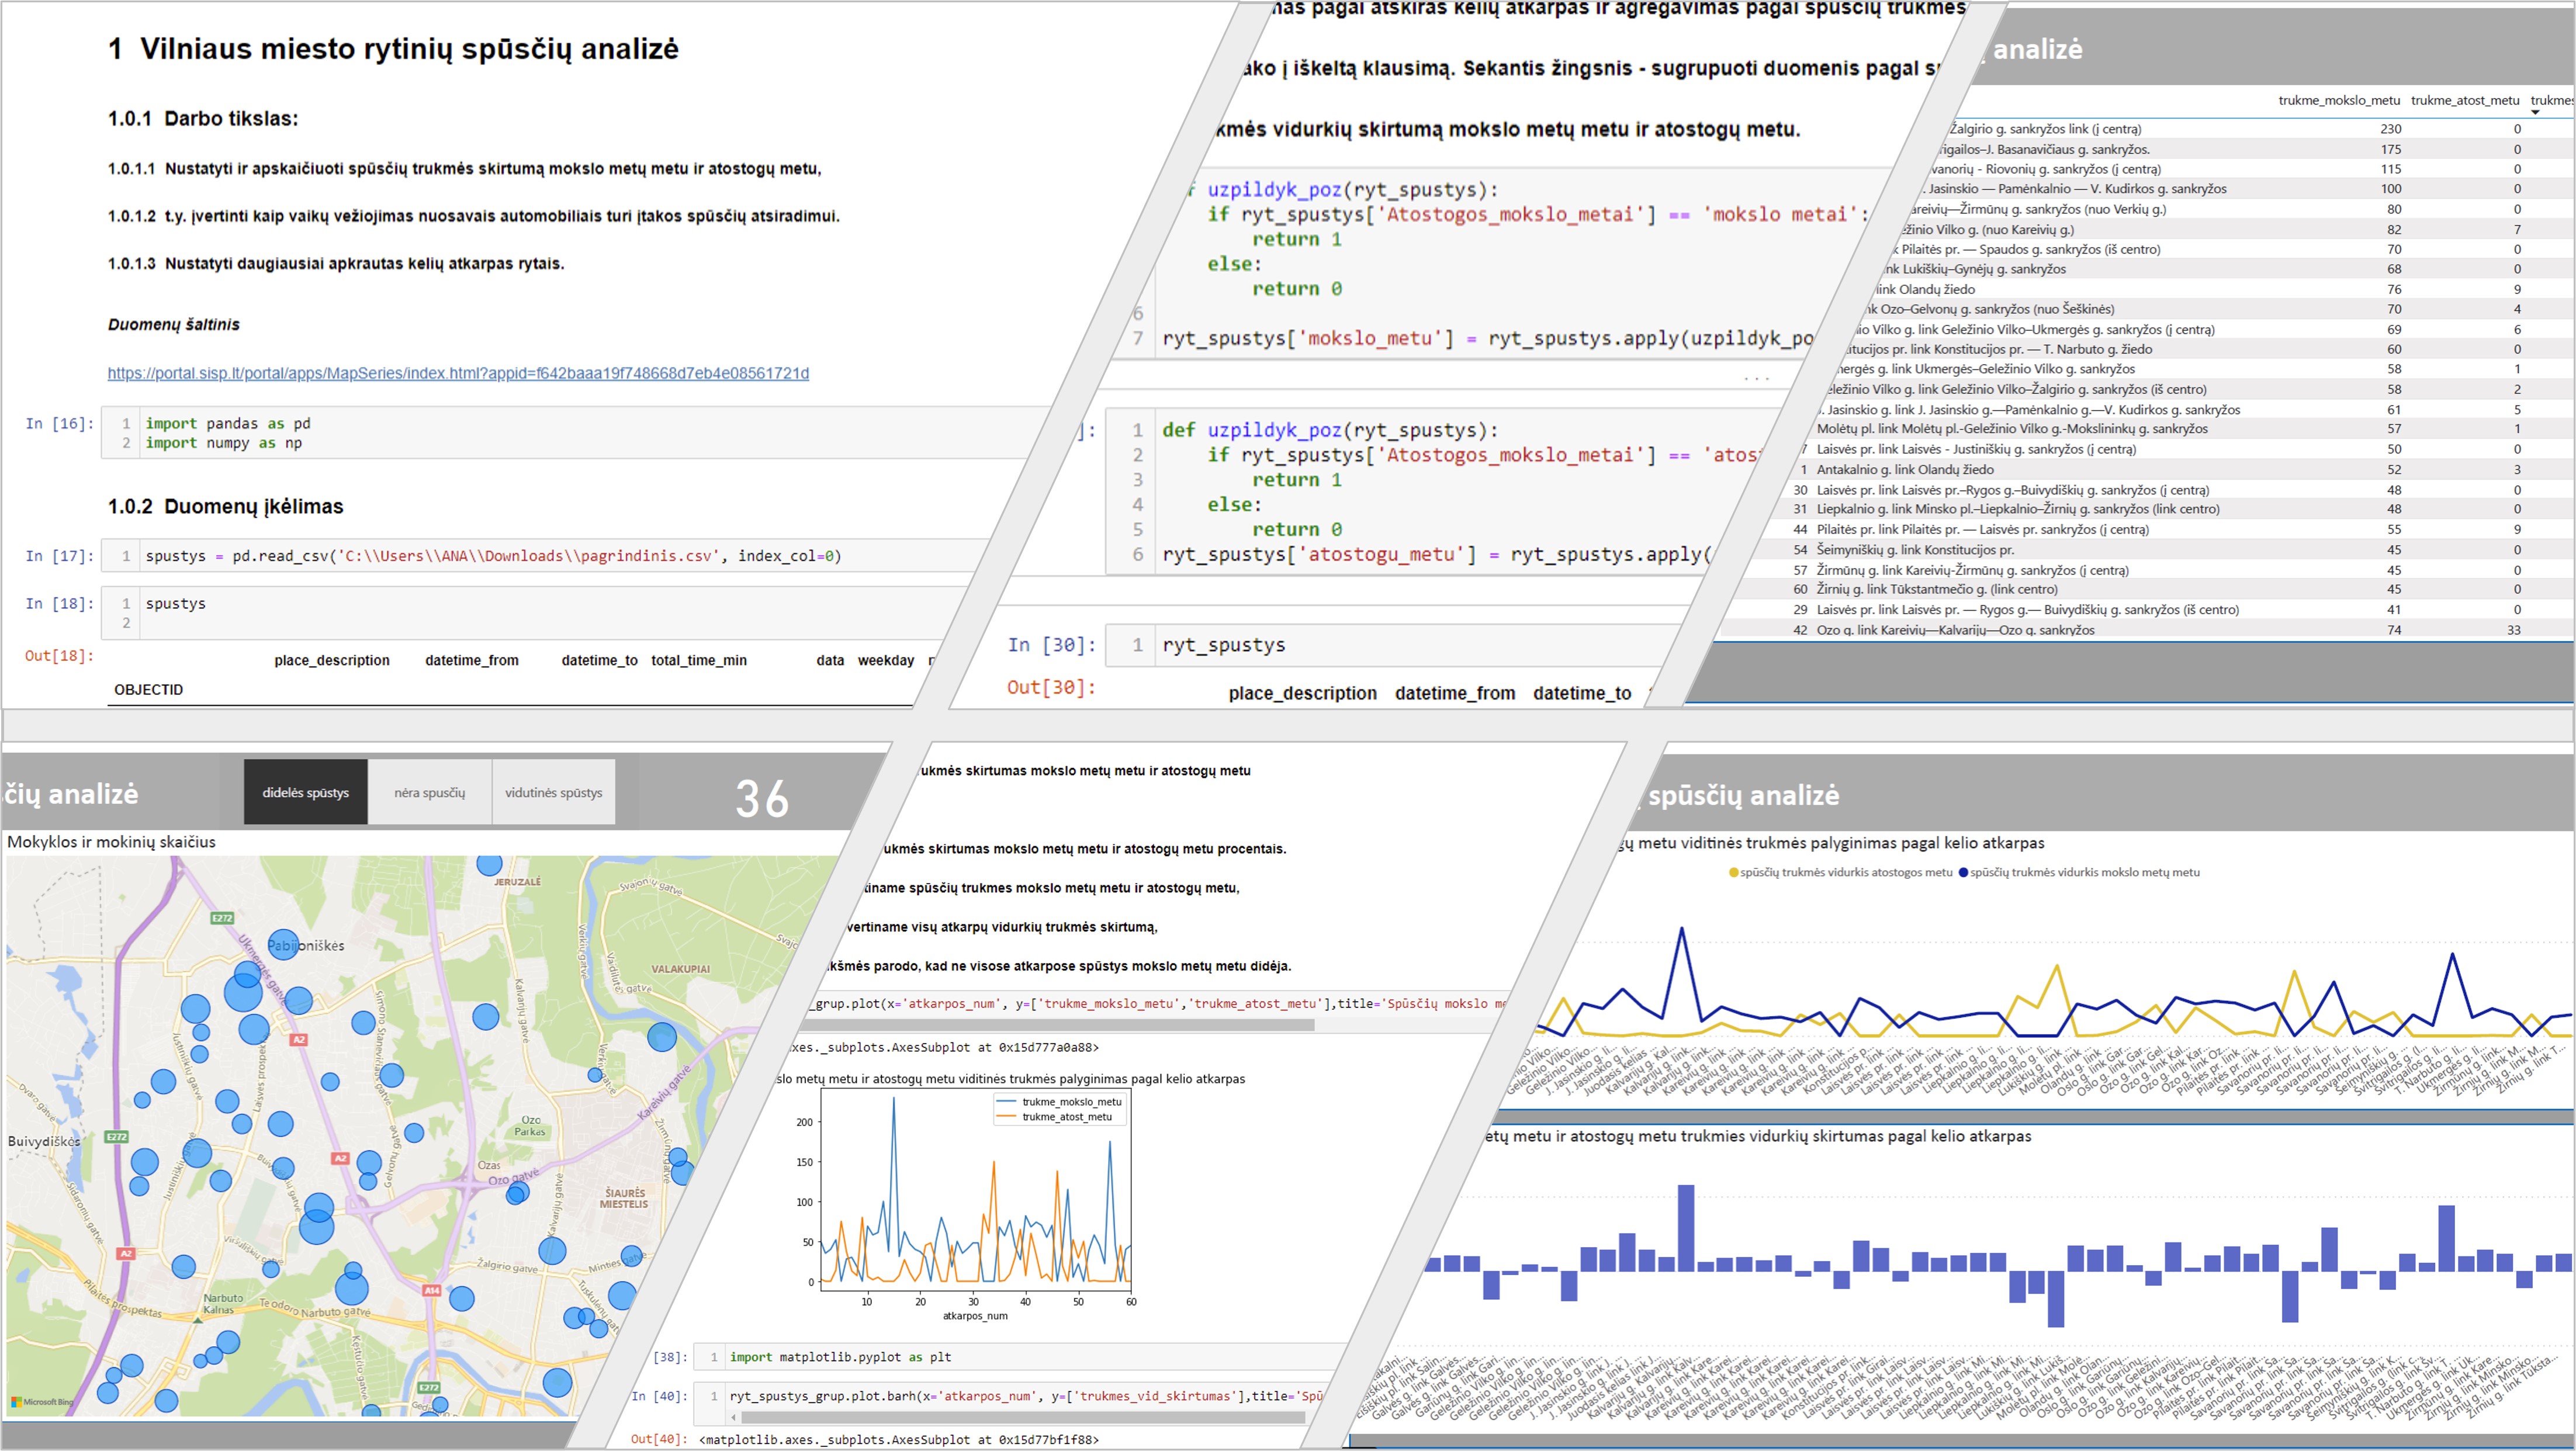Click the 'weekday' column header in Out[18]
Screen dimensions: 2576x1451
coord(886,660)
